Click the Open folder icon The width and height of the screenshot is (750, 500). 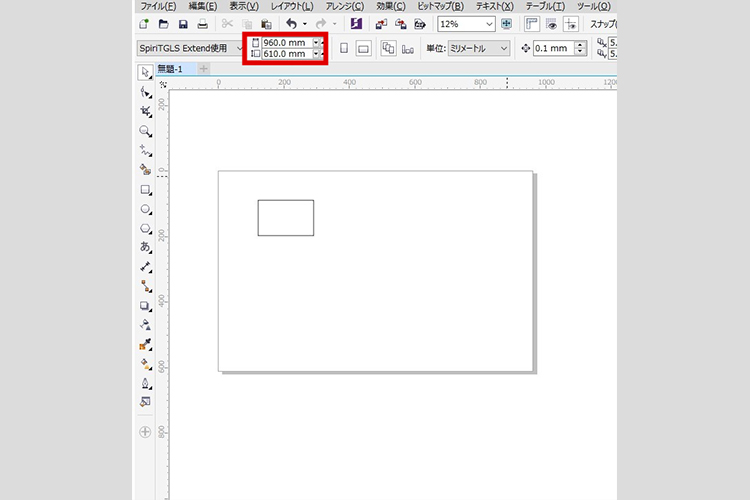click(164, 24)
